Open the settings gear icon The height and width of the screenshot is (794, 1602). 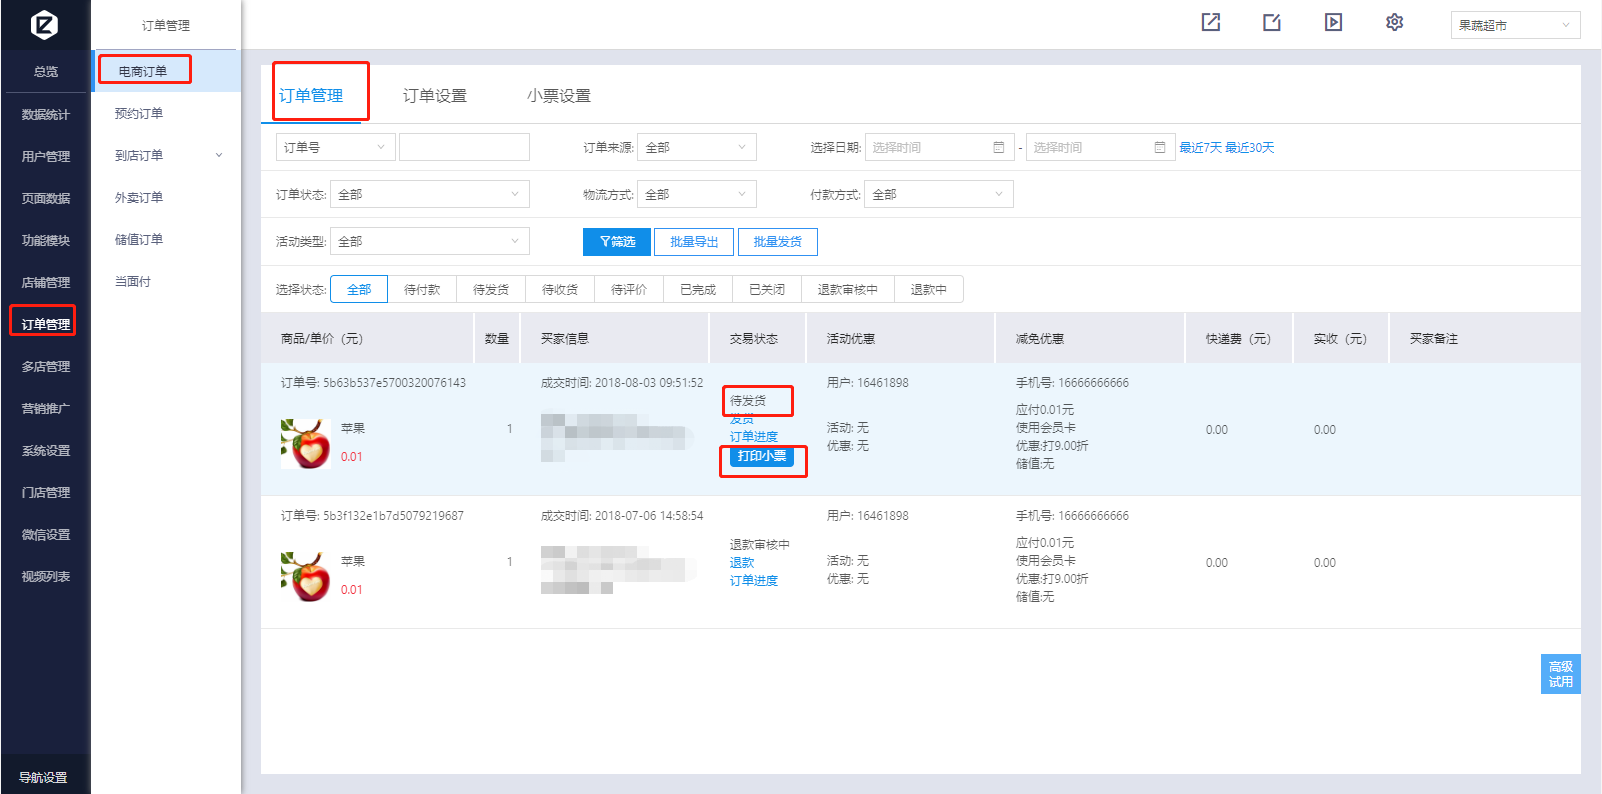tap(1394, 22)
